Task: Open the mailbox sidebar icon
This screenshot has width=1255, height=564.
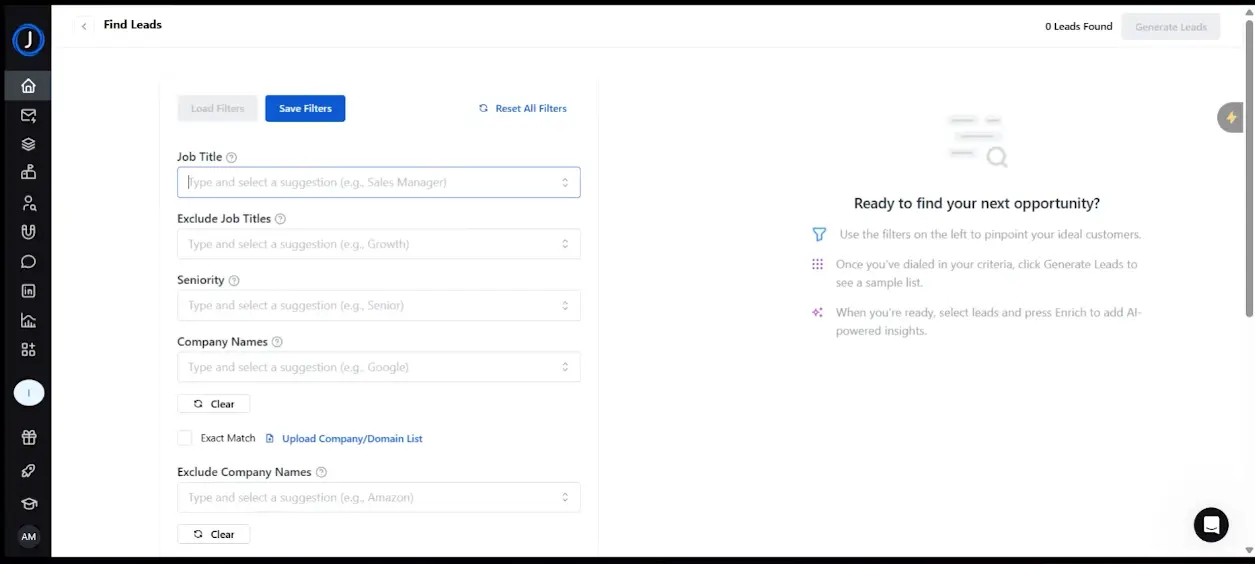Action: (28, 173)
